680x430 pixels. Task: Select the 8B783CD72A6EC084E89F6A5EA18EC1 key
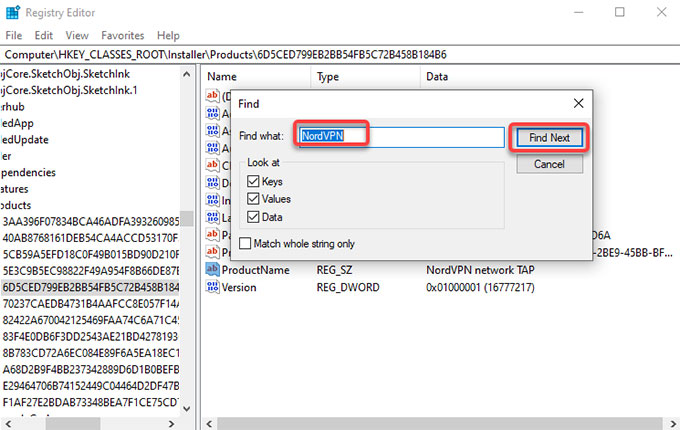pyautogui.click(x=91, y=353)
